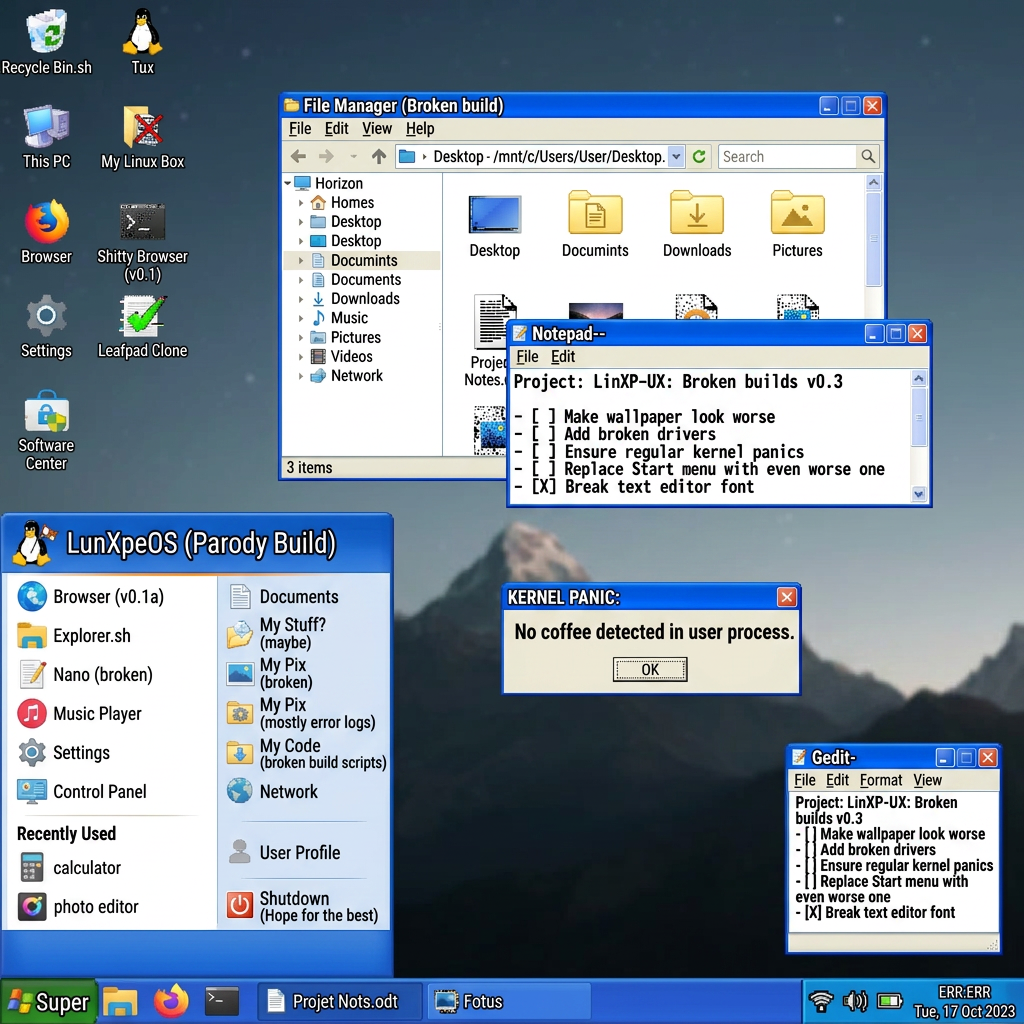Image resolution: width=1024 pixels, height=1024 pixels.
Task: Open File menu in File Manager
Action: (300, 129)
